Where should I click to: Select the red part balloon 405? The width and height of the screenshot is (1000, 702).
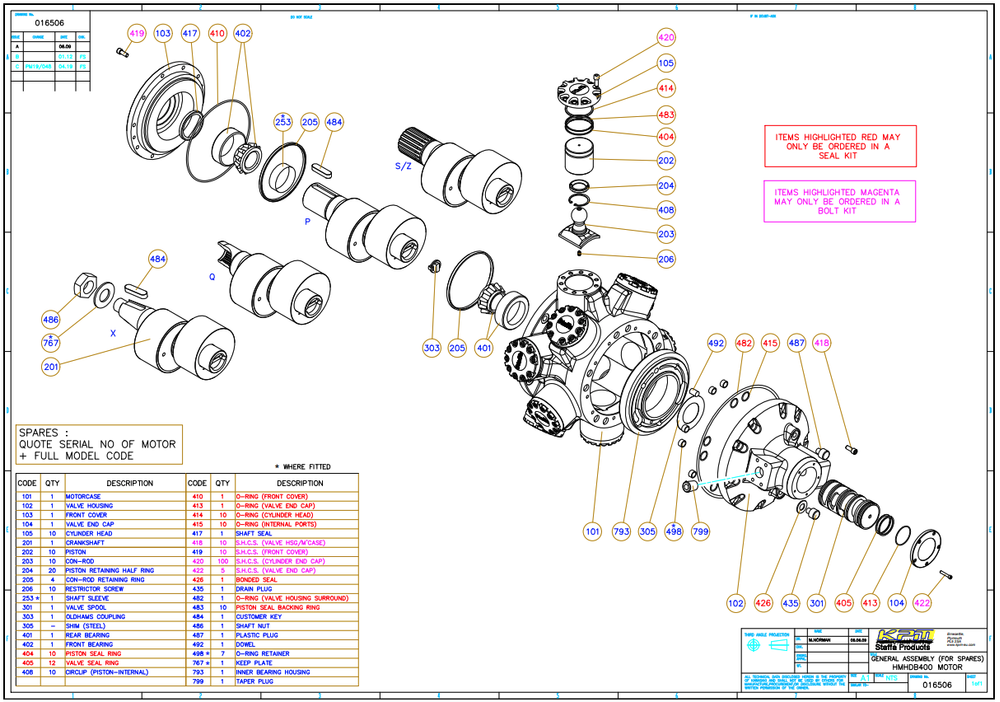[844, 603]
